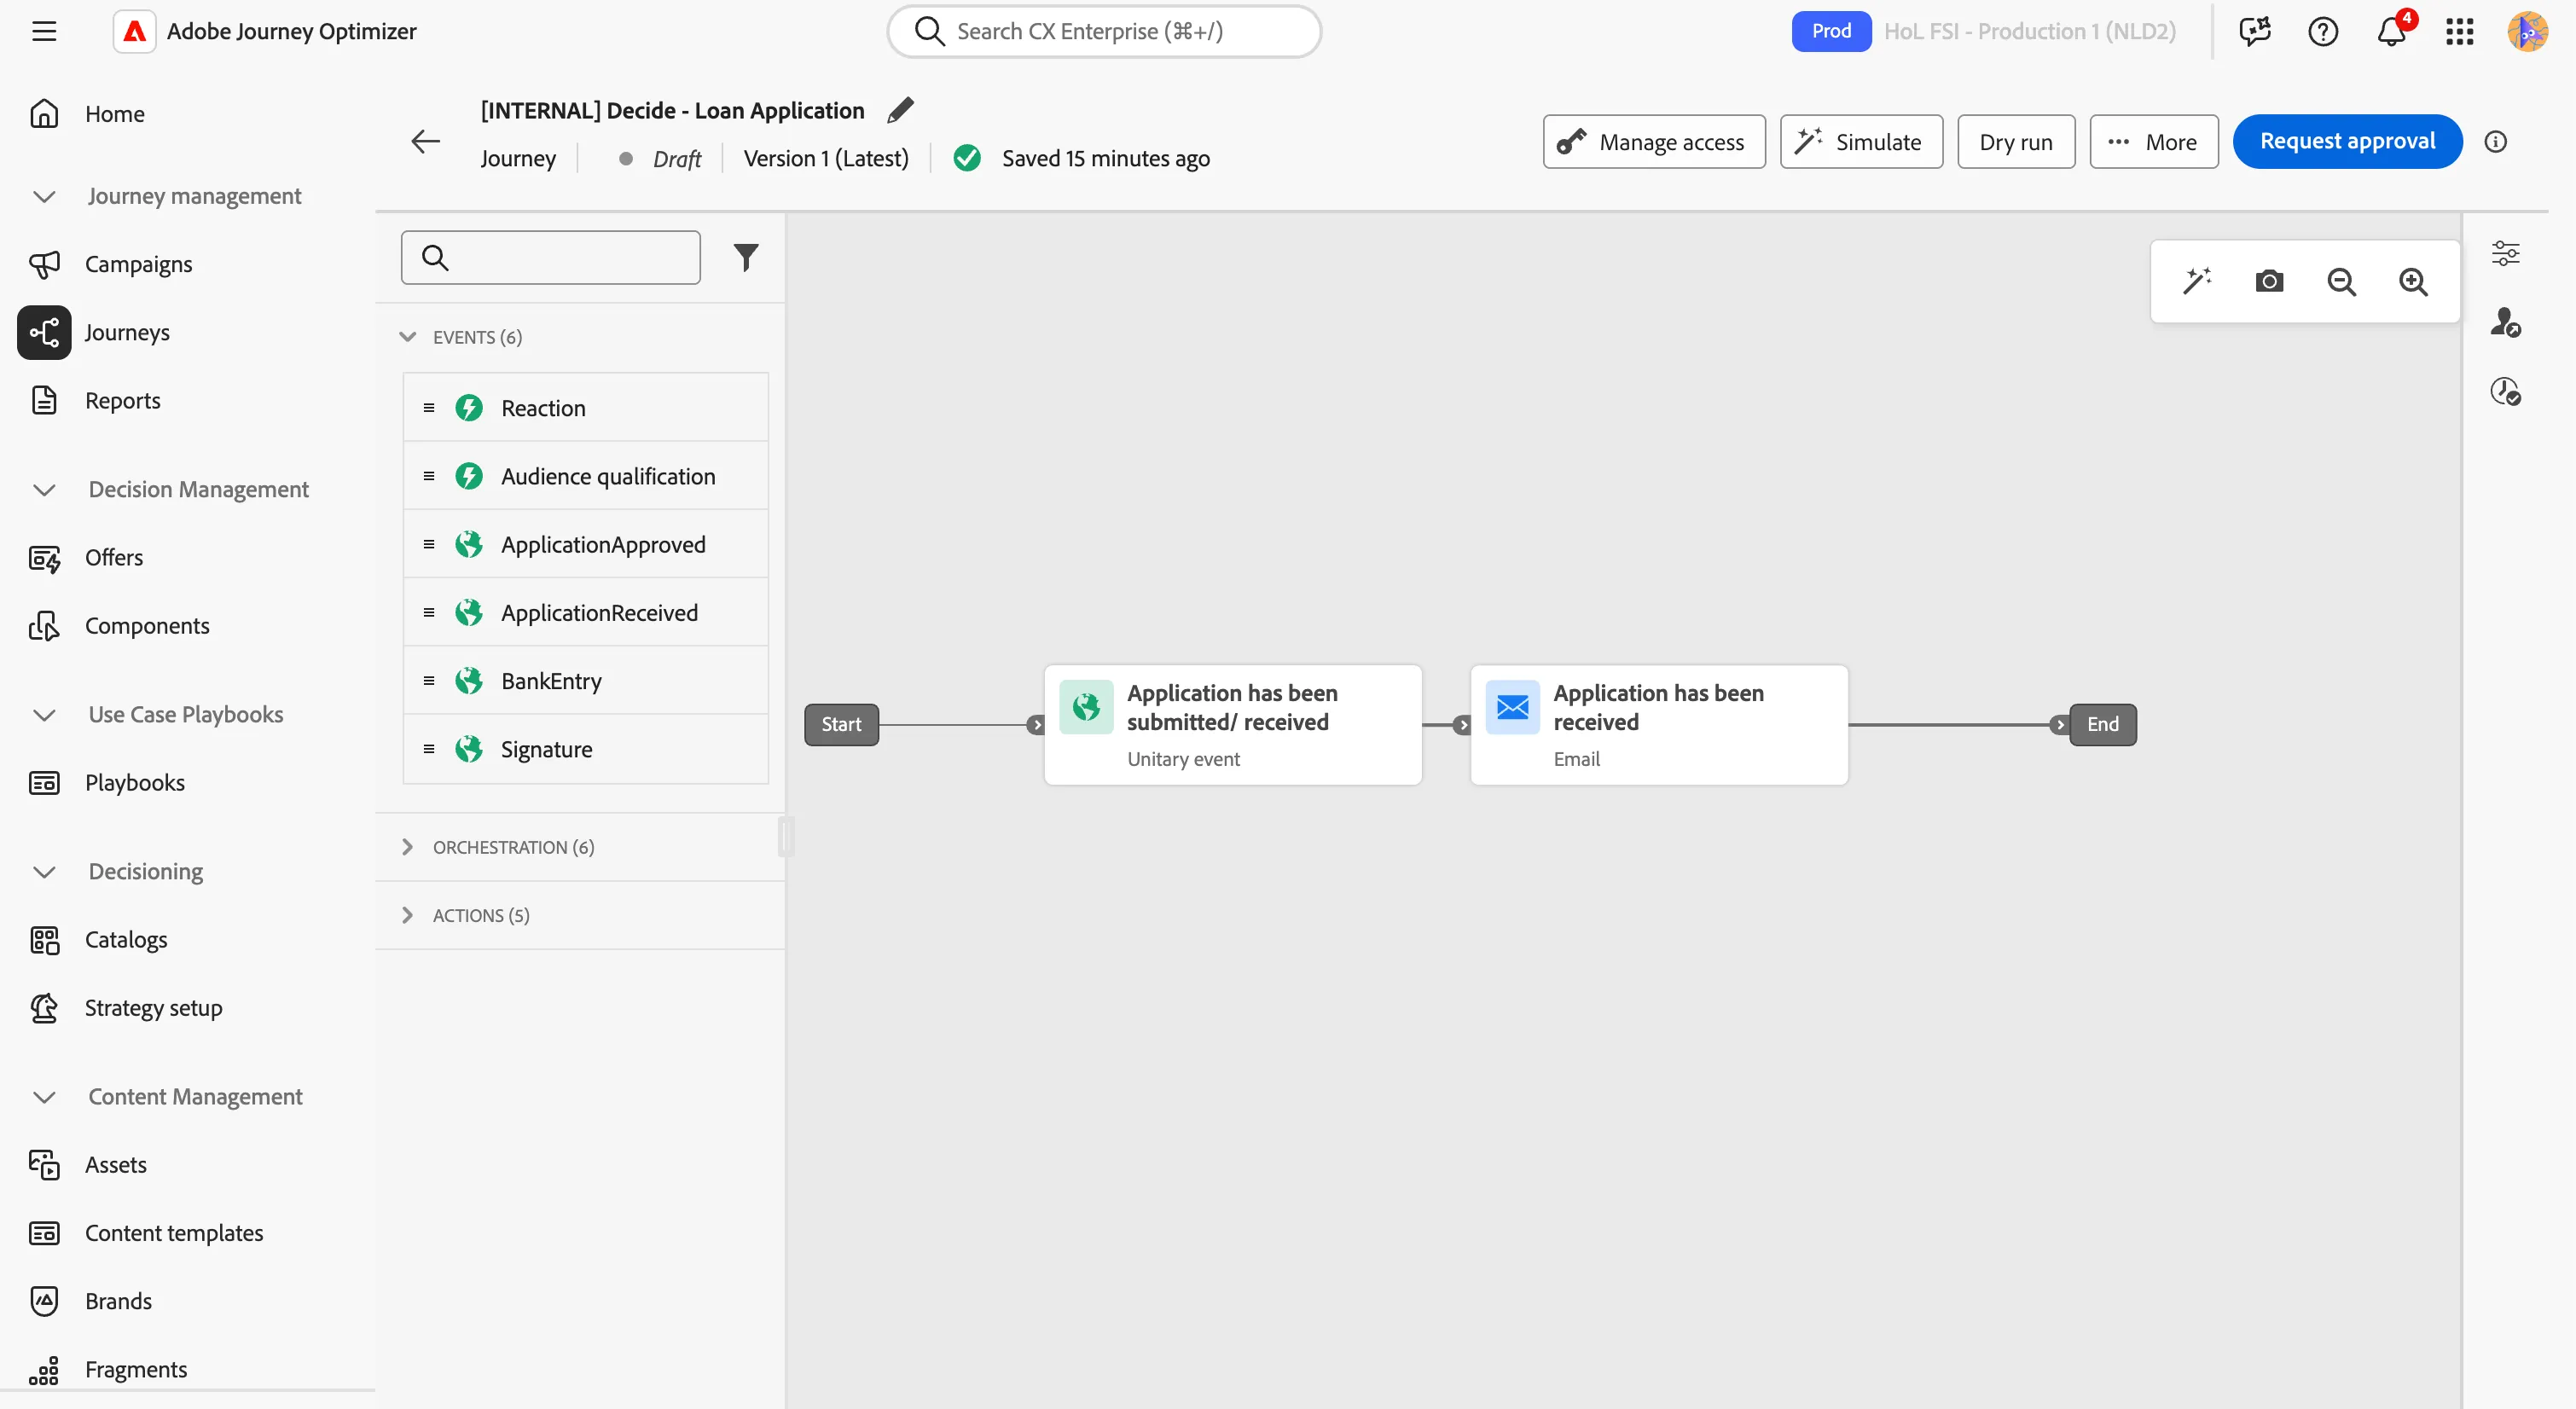Open the hamburger navigation menu

point(44,31)
